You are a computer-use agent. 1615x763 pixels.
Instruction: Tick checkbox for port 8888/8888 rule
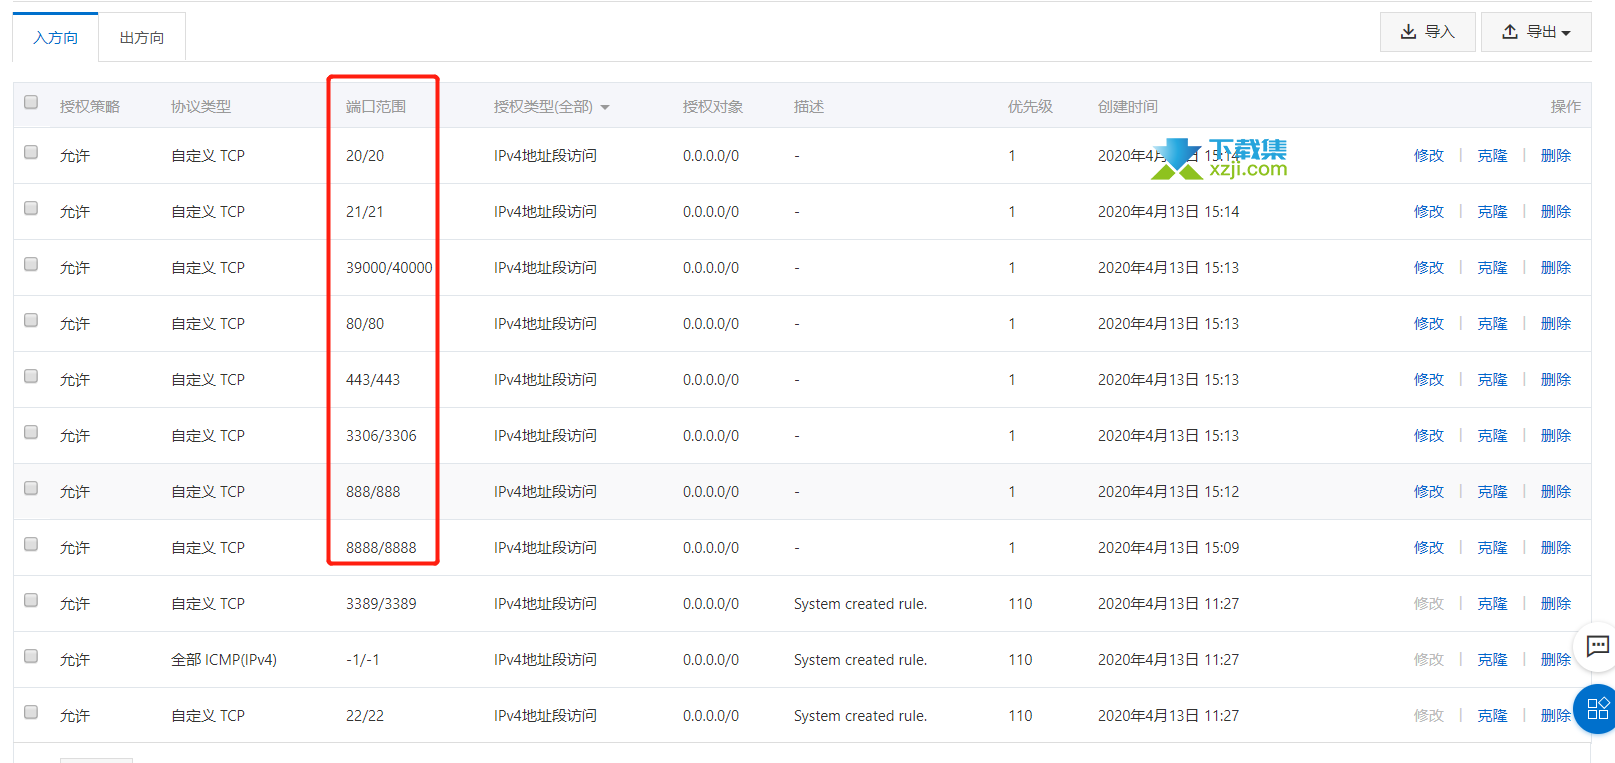click(x=31, y=544)
